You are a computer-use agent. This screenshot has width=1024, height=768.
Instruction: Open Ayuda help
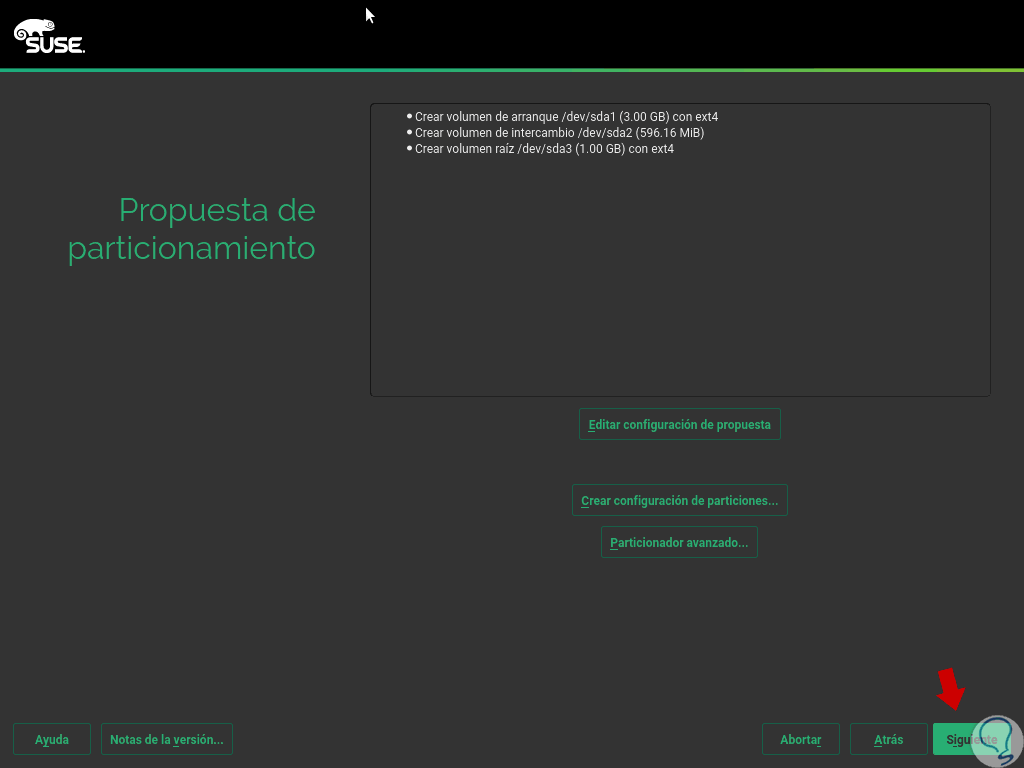[x=52, y=739]
